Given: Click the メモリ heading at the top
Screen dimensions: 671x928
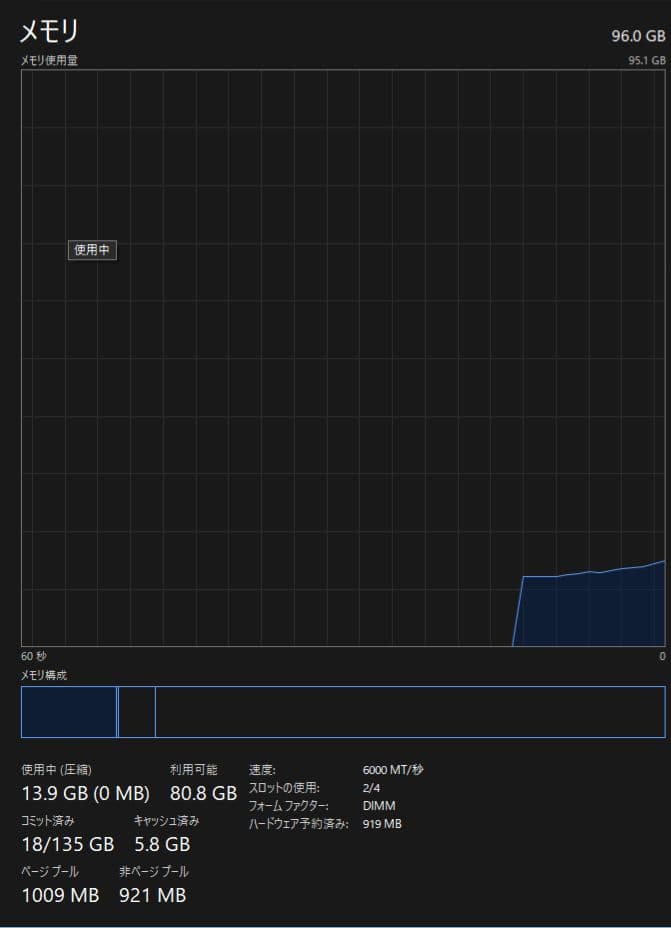Looking at the screenshot, I should click(x=49, y=32).
